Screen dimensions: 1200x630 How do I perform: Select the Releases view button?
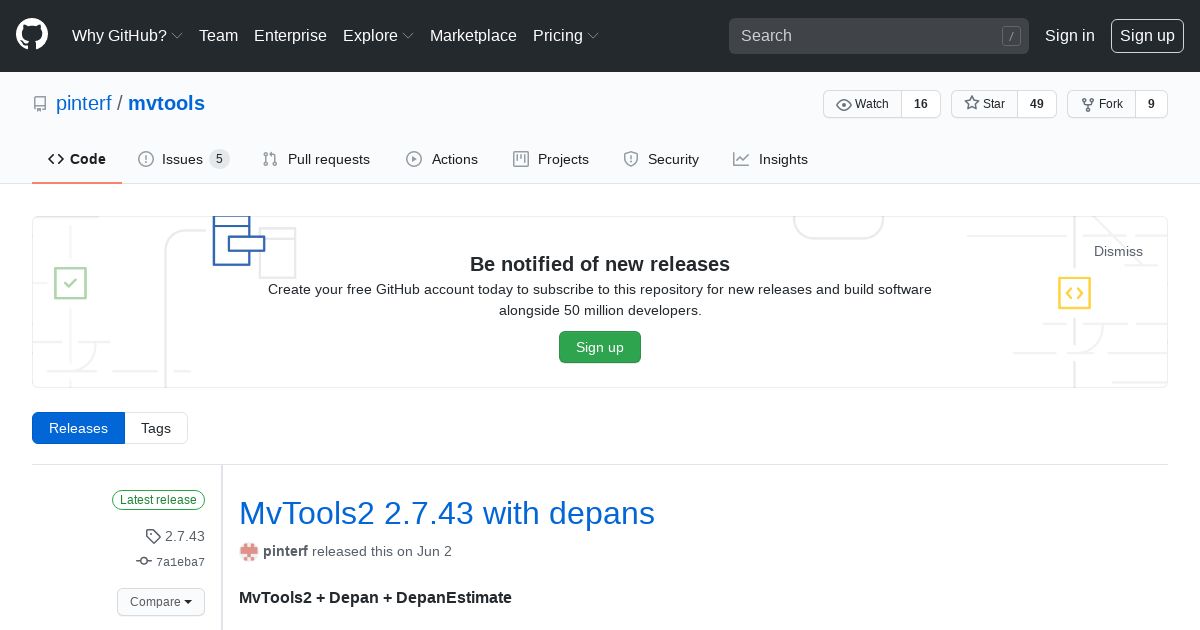78,428
